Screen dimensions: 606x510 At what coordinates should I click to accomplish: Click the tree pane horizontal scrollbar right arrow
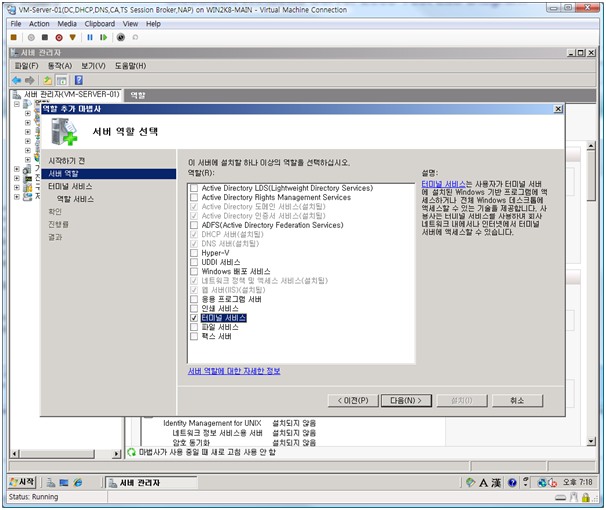tap(116, 454)
